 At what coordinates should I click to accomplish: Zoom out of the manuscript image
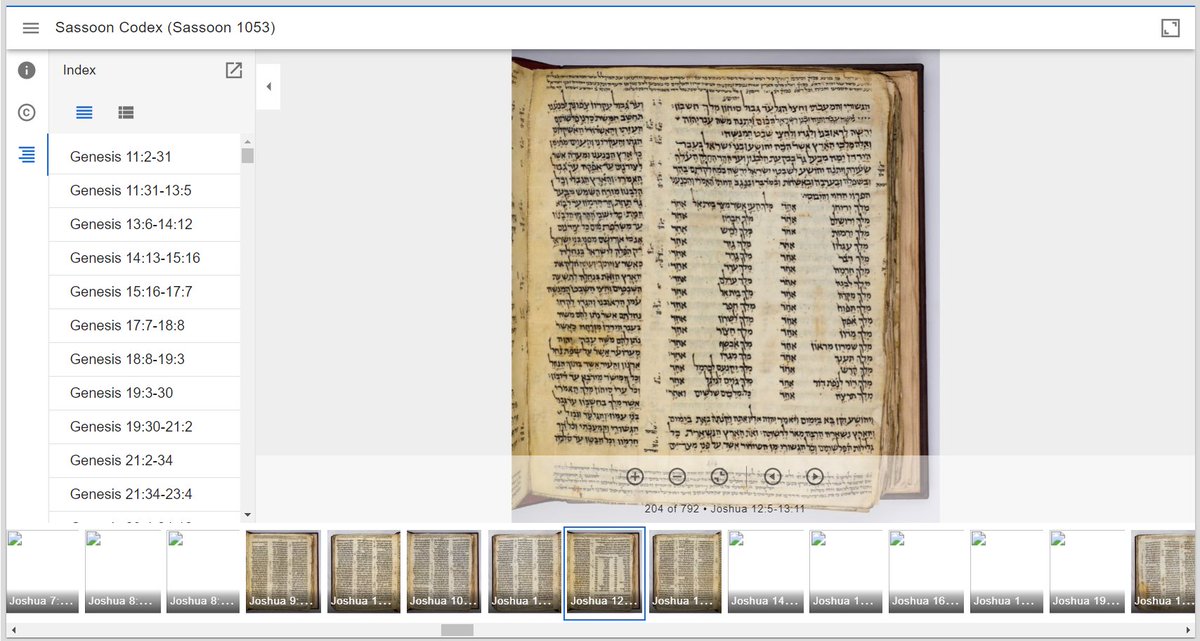click(677, 476)
